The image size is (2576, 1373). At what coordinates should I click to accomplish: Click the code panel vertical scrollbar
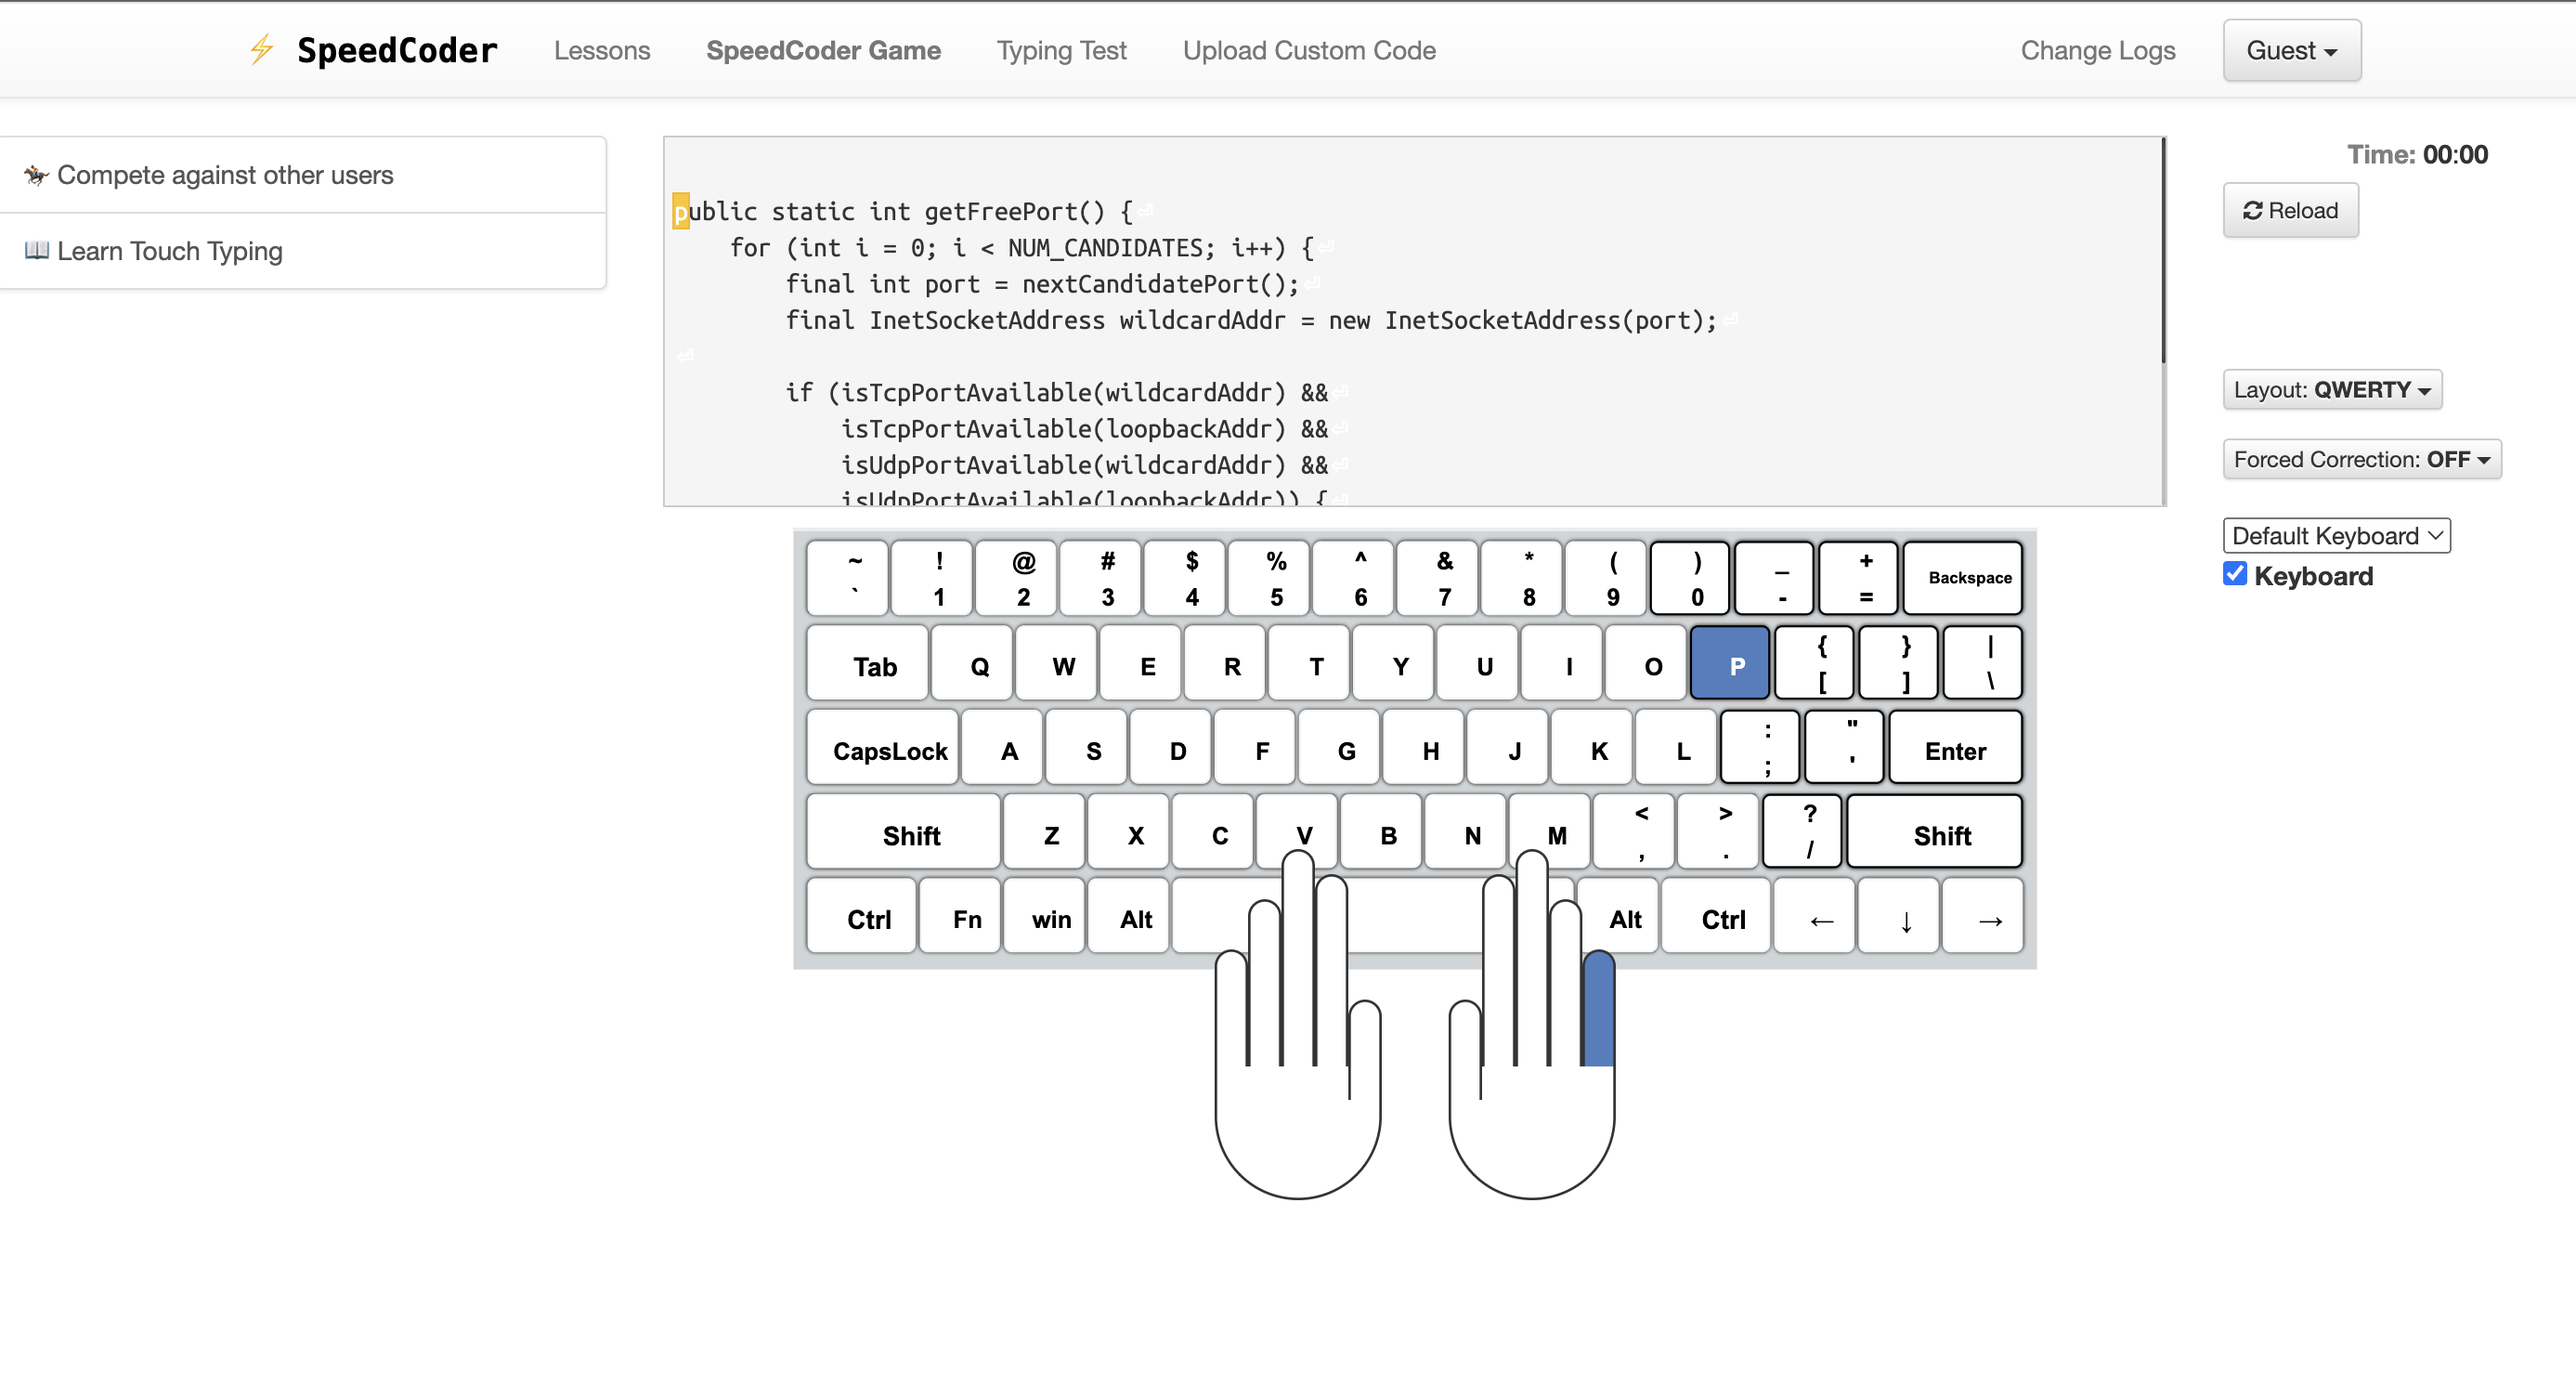(x=2162, y=250)
